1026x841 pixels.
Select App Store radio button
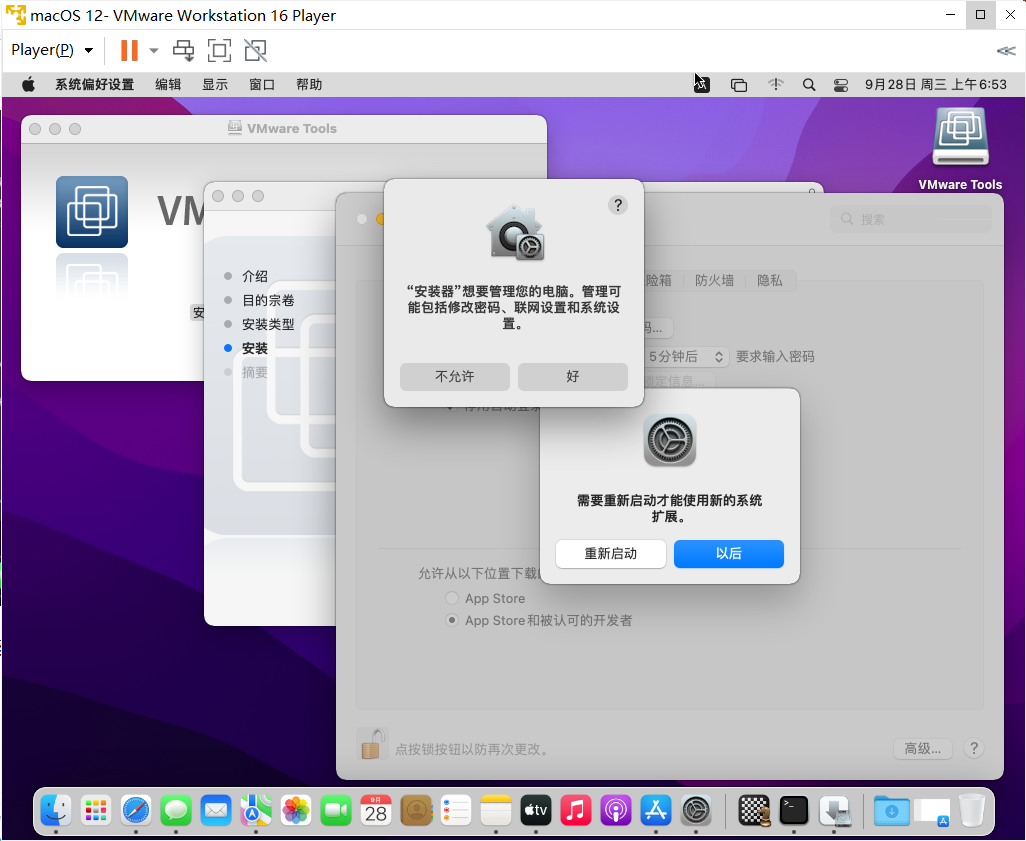click(x=451, y=598)
